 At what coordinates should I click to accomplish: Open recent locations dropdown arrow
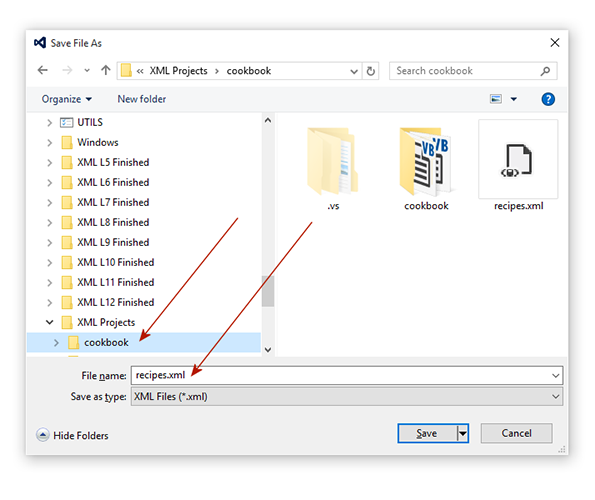tap(87, 71)
